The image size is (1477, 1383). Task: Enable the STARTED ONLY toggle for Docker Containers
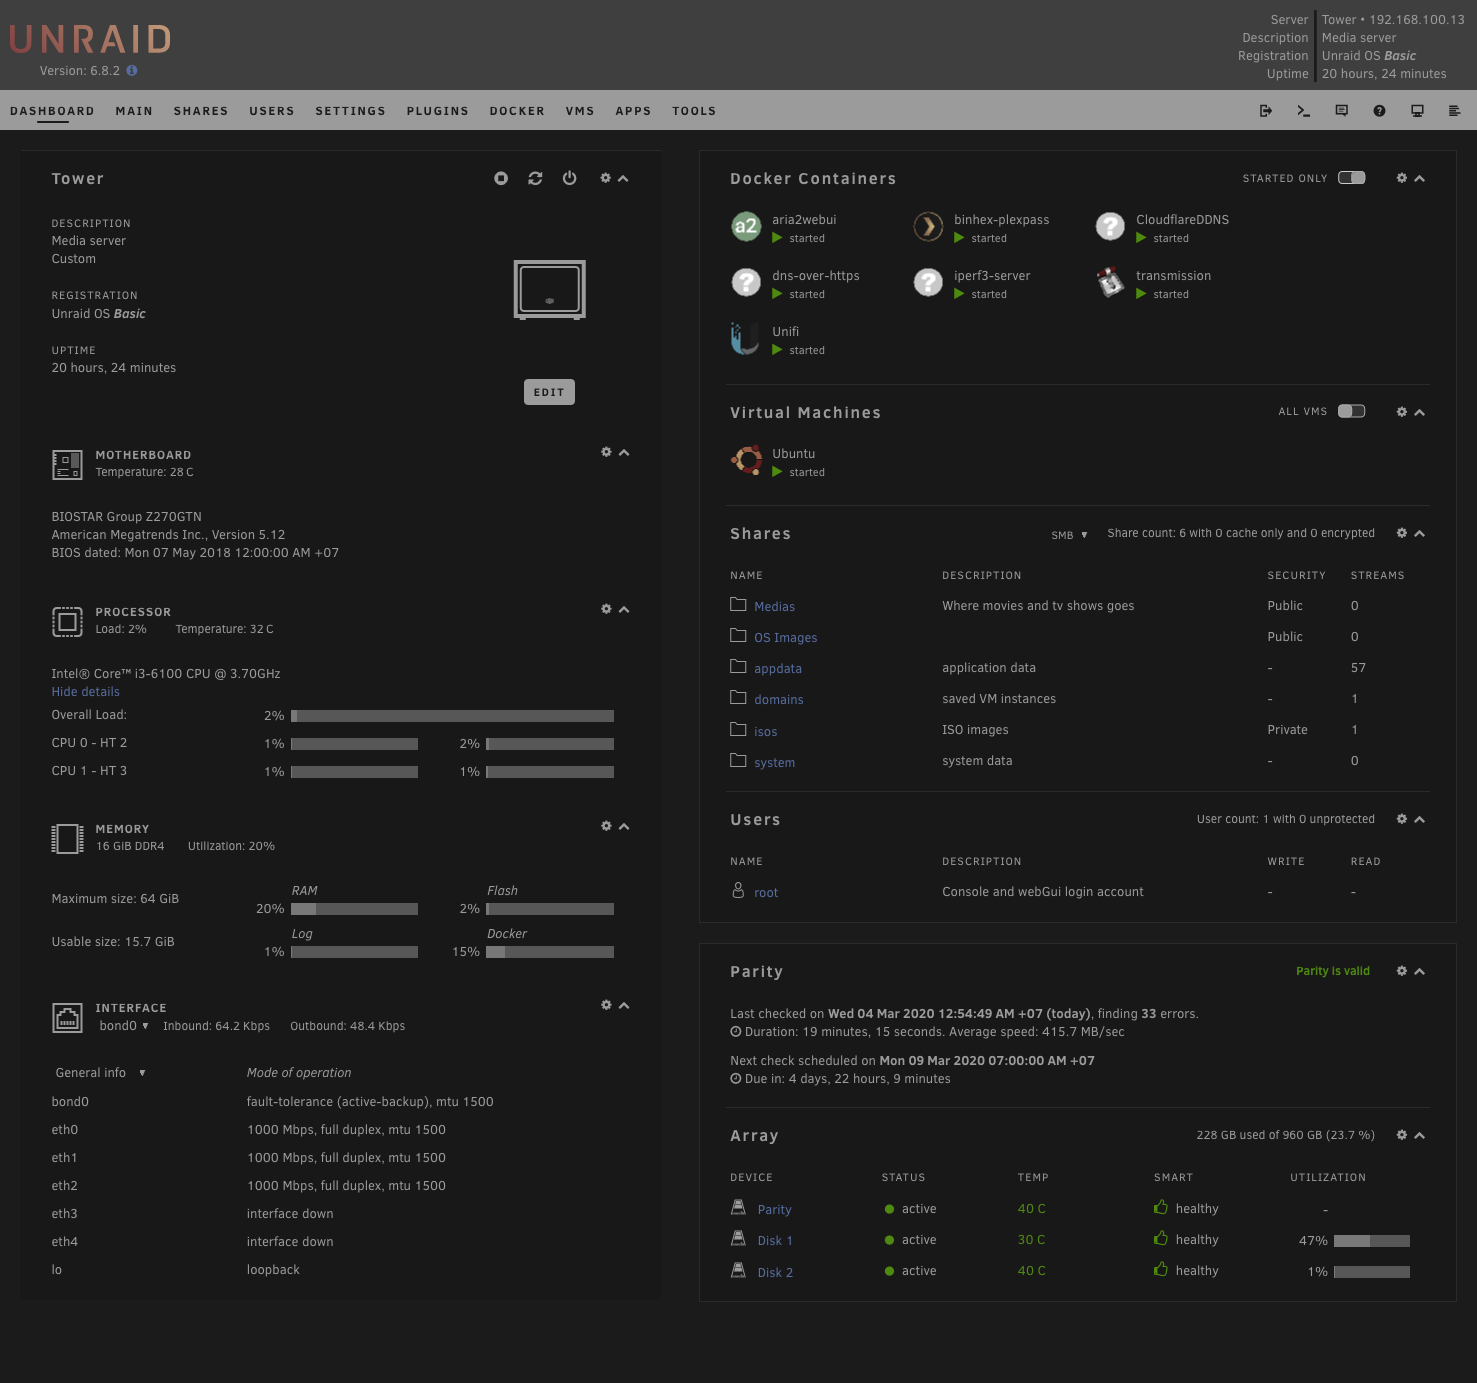click(x=1352, y=177)
